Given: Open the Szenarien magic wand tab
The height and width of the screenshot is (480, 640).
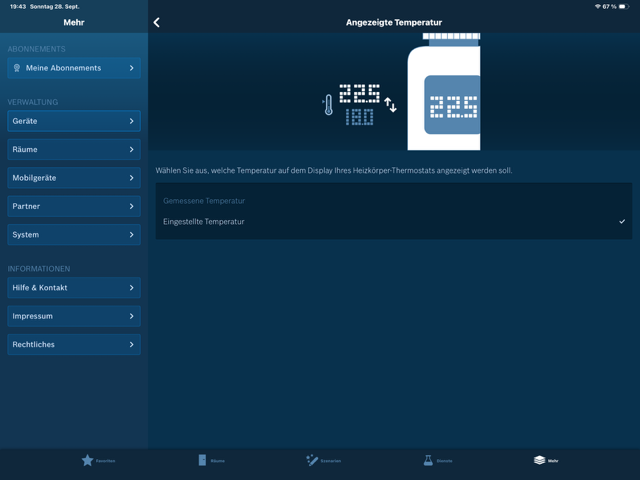Looking at the screenshot, I should click(312, 460).
